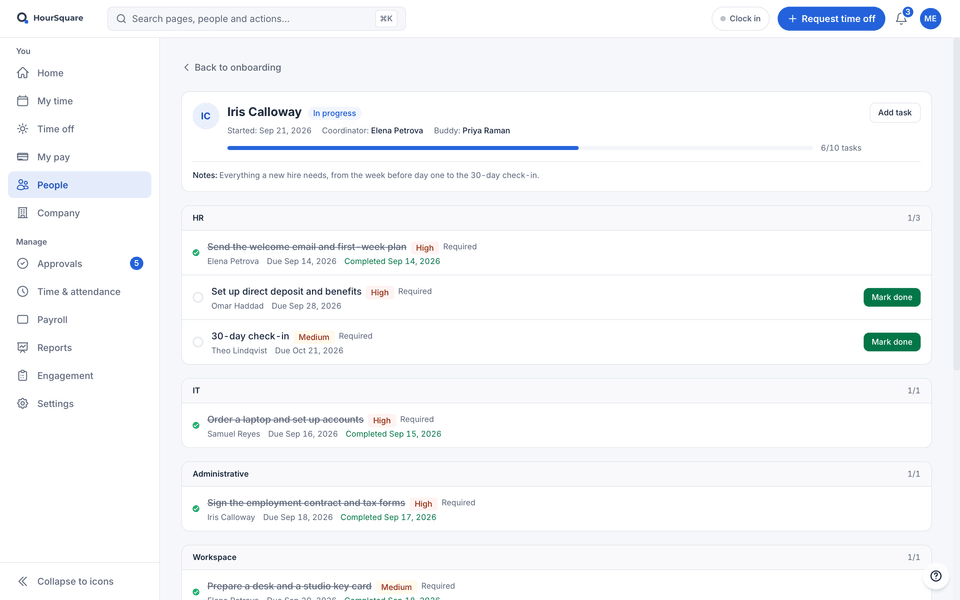
Task: Click the search magnifier icon
Action: (121, 19)
